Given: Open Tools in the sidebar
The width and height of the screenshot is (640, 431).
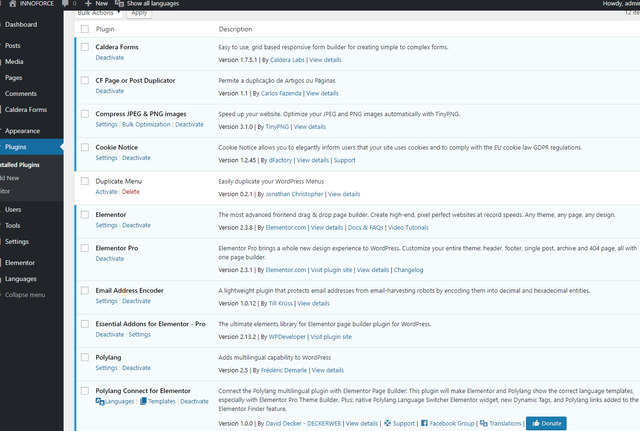Looking at the screenshot, I should (x=13, y=225).
